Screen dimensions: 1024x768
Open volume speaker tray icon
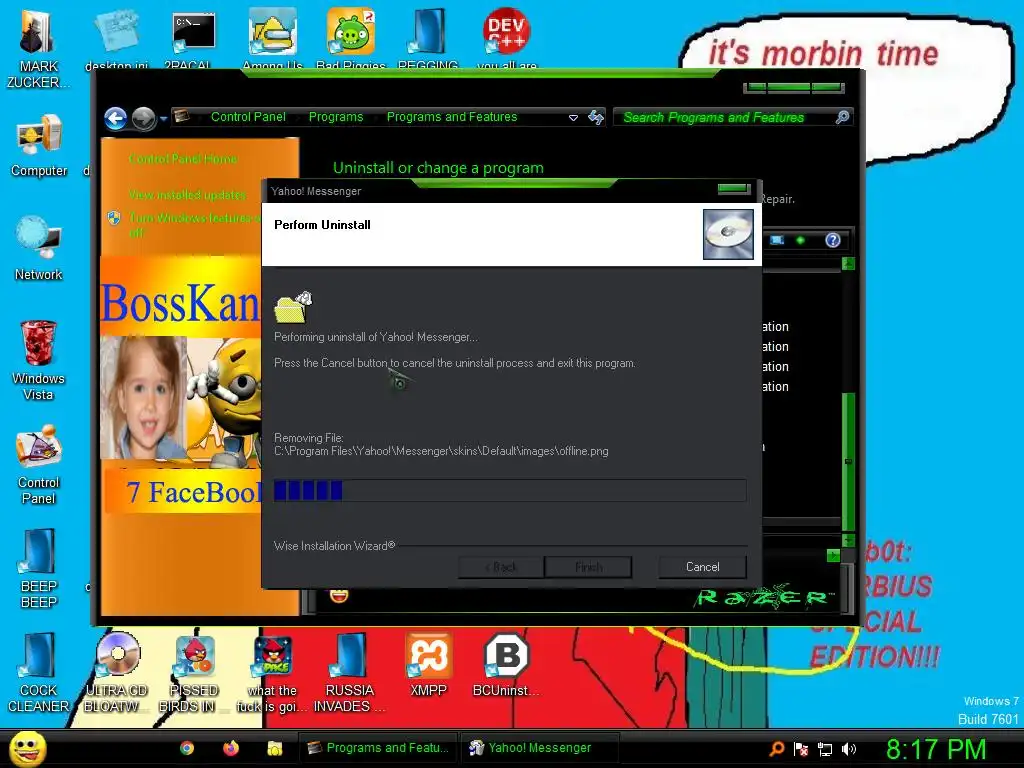point(849,749)
